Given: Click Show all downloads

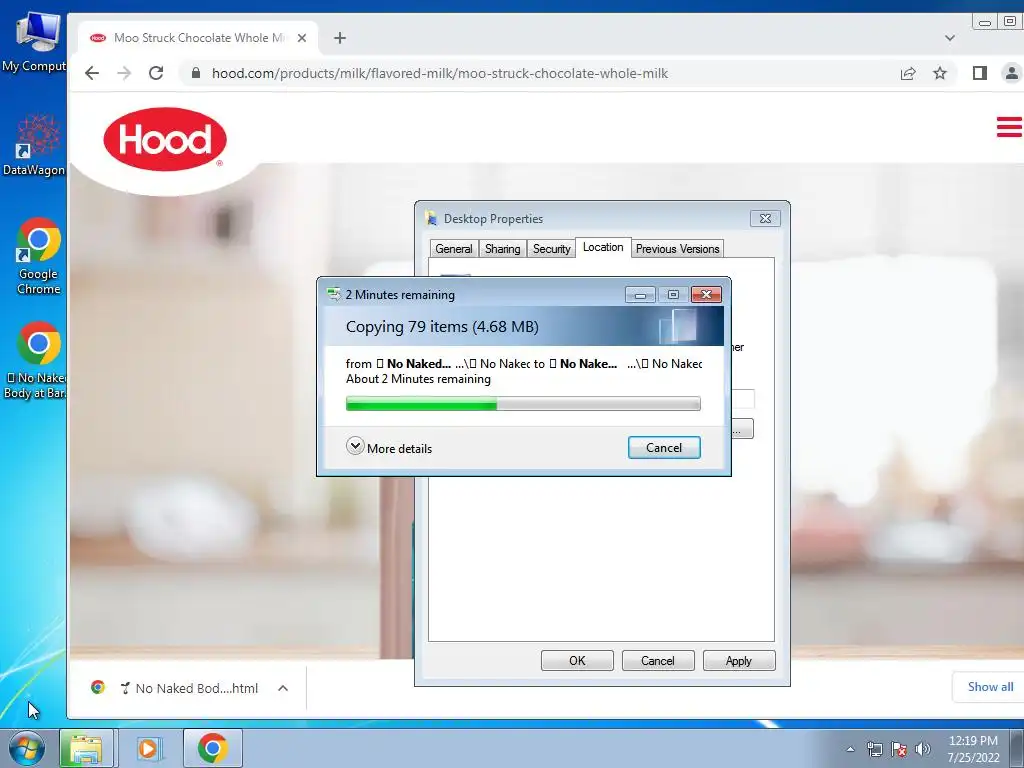Looking at the screenshot, I should click(x=990, y=686).
